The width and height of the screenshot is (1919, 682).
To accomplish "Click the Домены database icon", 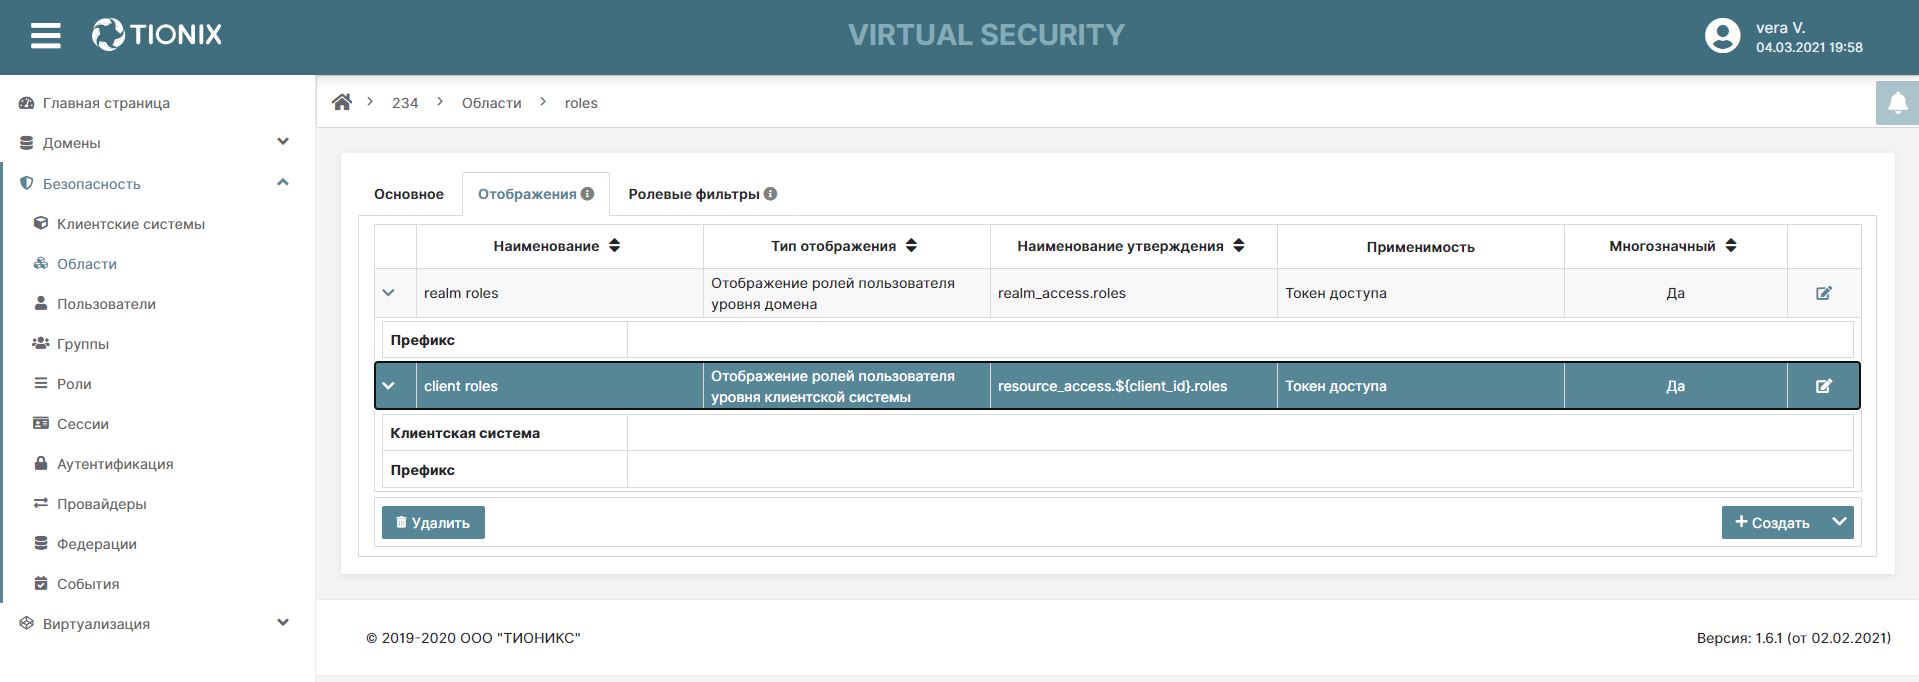I will pyautogui.click(x=27, y=143).
